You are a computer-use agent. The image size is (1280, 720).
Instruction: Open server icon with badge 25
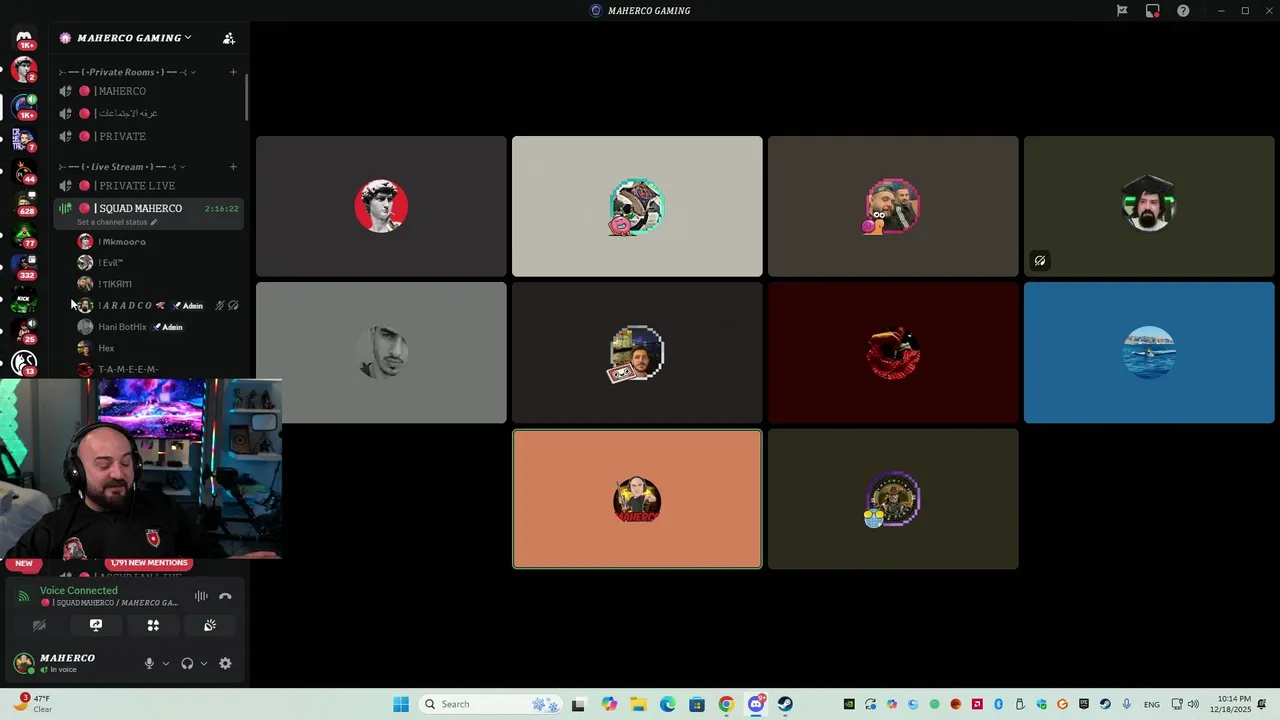pyautogui.click(x=24, y=331)
